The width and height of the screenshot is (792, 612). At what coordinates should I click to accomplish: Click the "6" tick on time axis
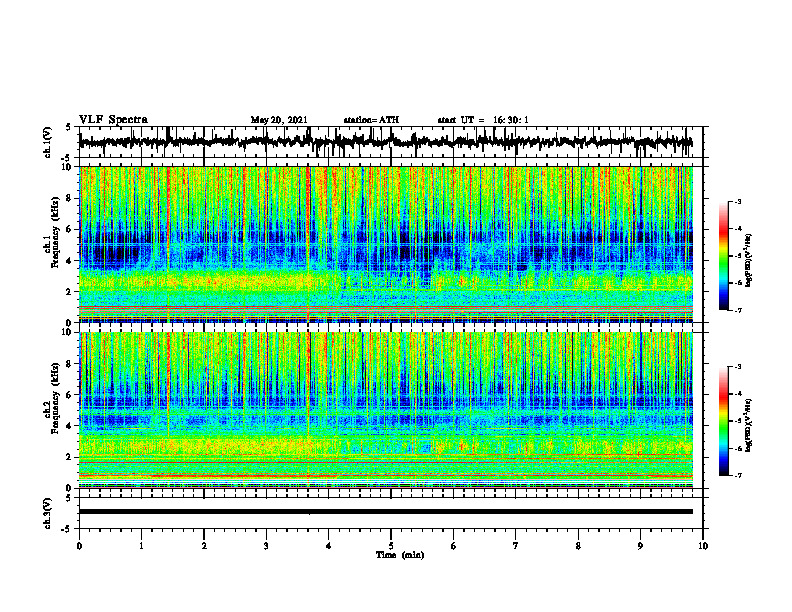pos(454,546)
